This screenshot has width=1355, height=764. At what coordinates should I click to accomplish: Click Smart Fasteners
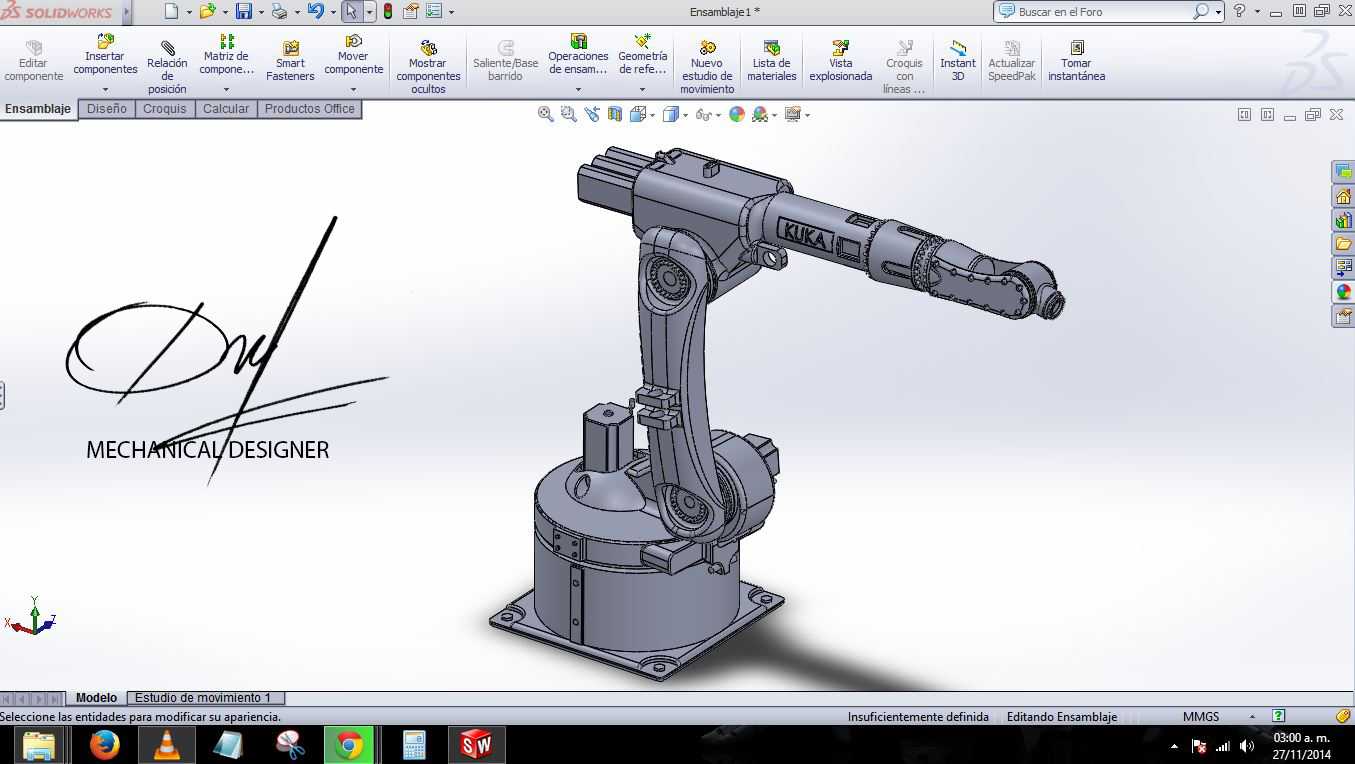tap(290, 62)
